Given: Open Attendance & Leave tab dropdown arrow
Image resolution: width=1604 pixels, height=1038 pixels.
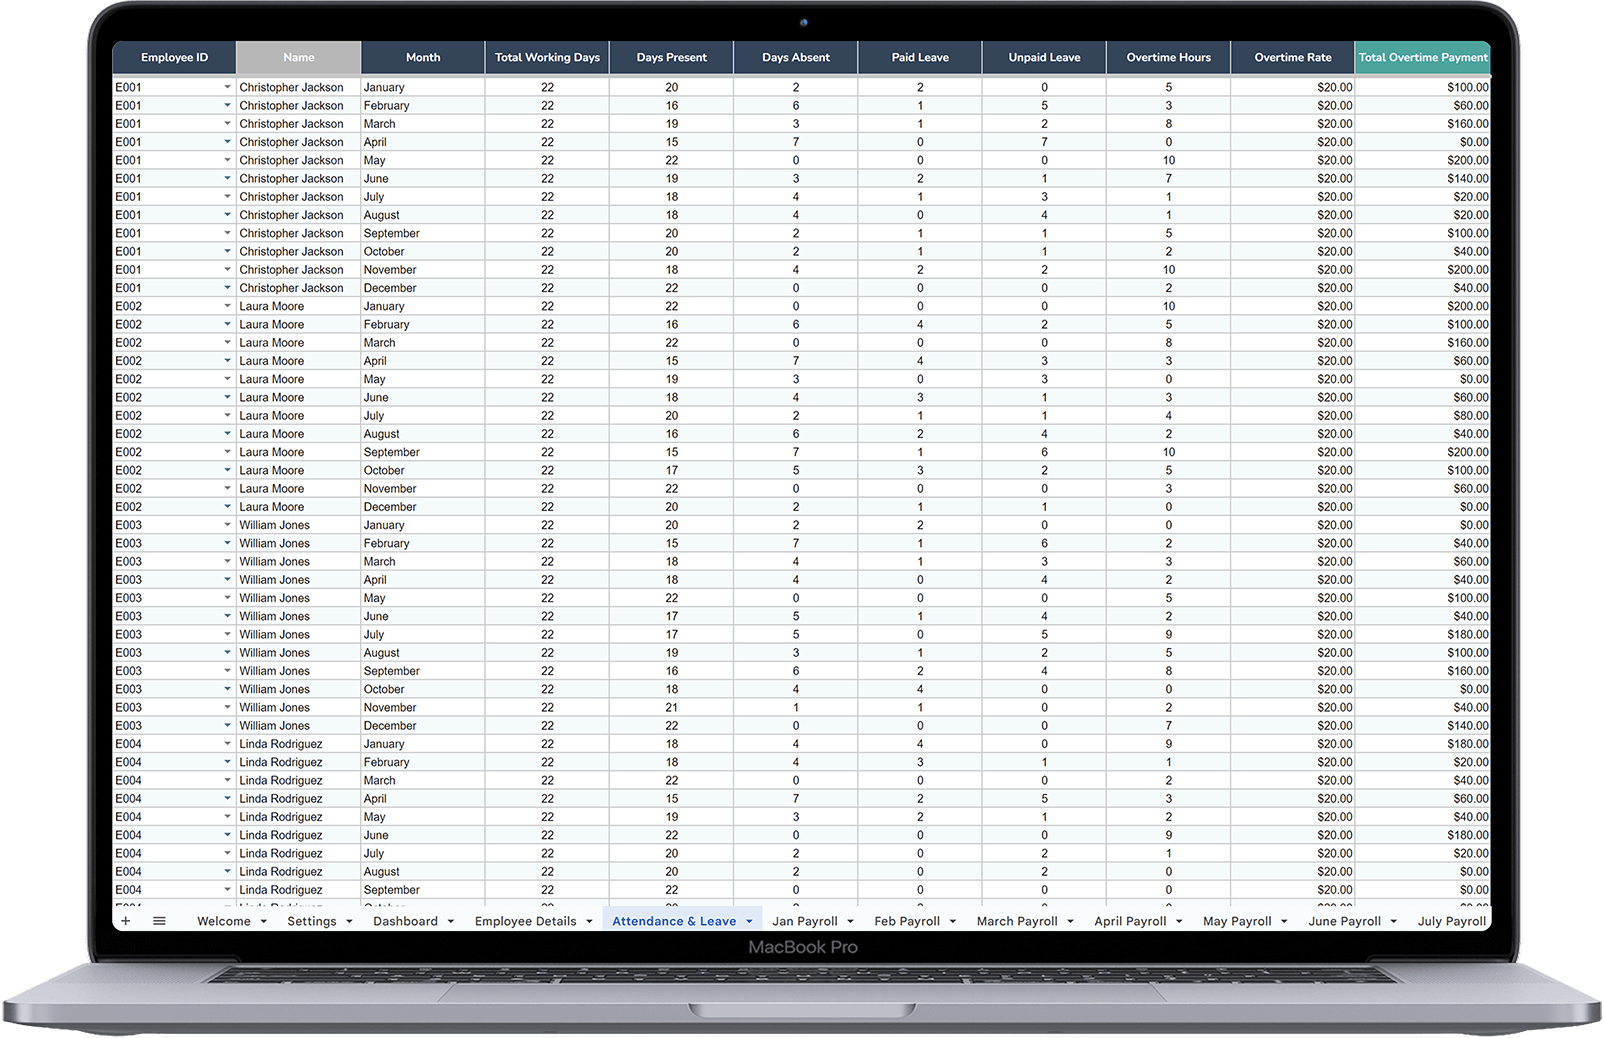Looking at the screenshot, I should 749,922.
